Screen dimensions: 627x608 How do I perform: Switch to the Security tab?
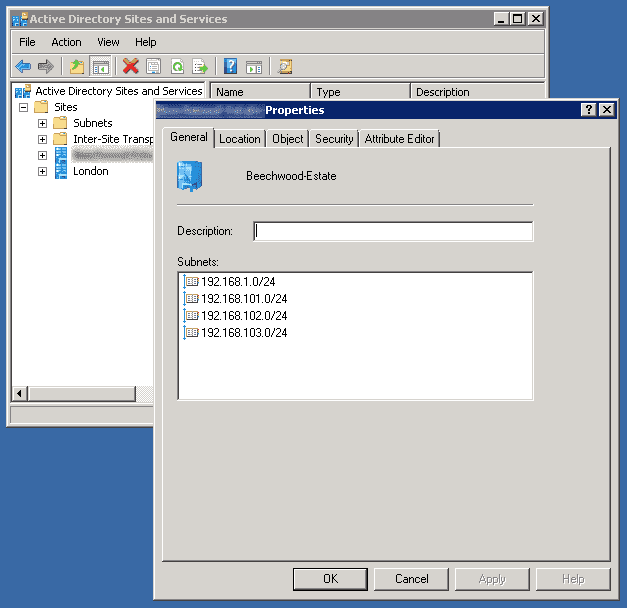[x=334, y=139]
